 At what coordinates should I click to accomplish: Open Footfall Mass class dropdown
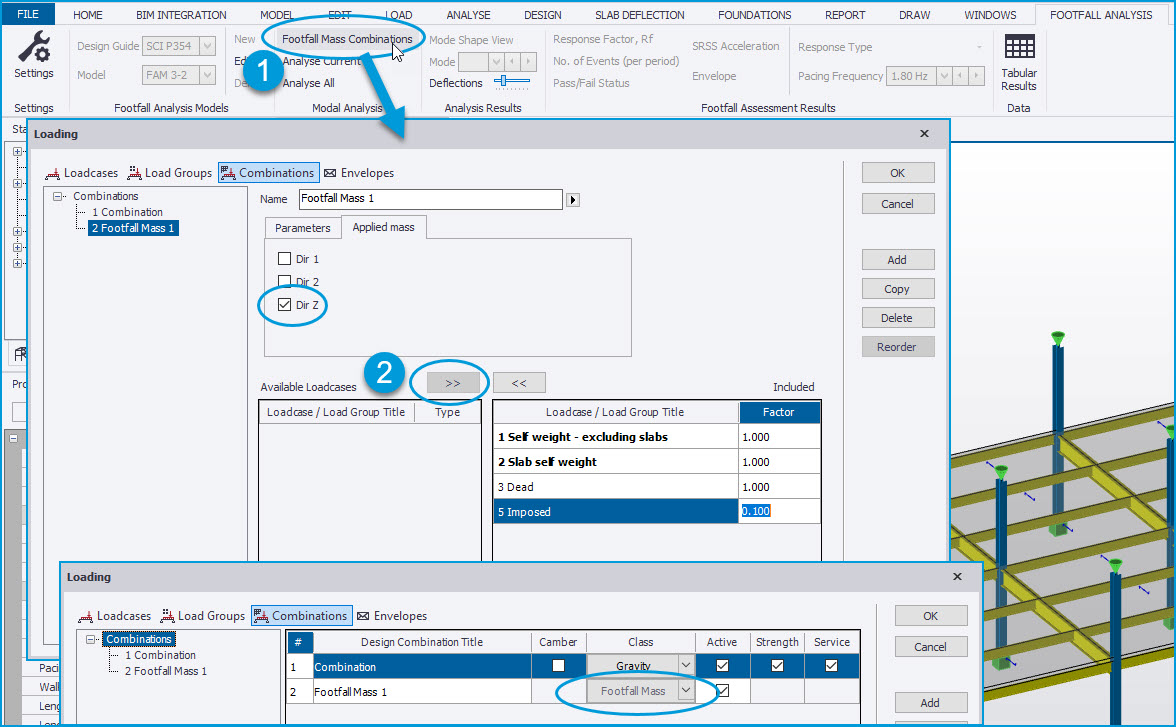click(685, 691)
